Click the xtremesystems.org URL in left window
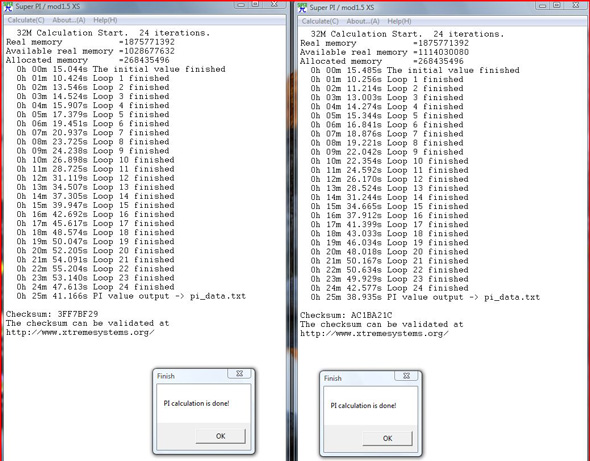The height and width of the screenshot is (461, 590). [x=80, y=332]
